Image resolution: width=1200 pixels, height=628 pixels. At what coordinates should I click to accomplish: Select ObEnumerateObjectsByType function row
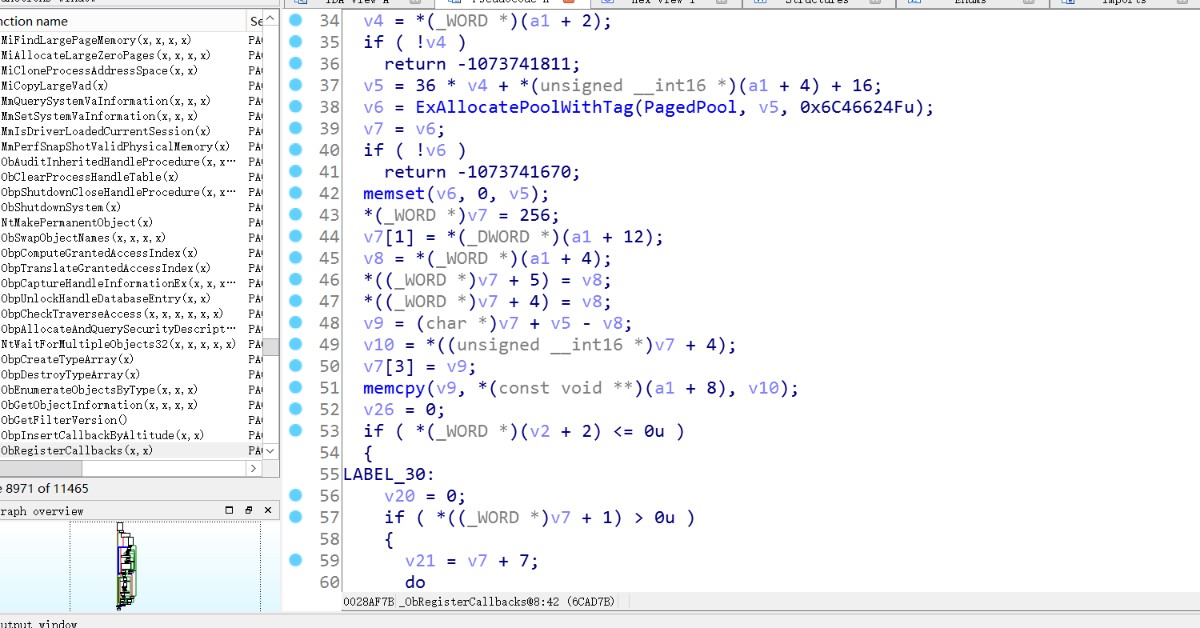(132, 389)
